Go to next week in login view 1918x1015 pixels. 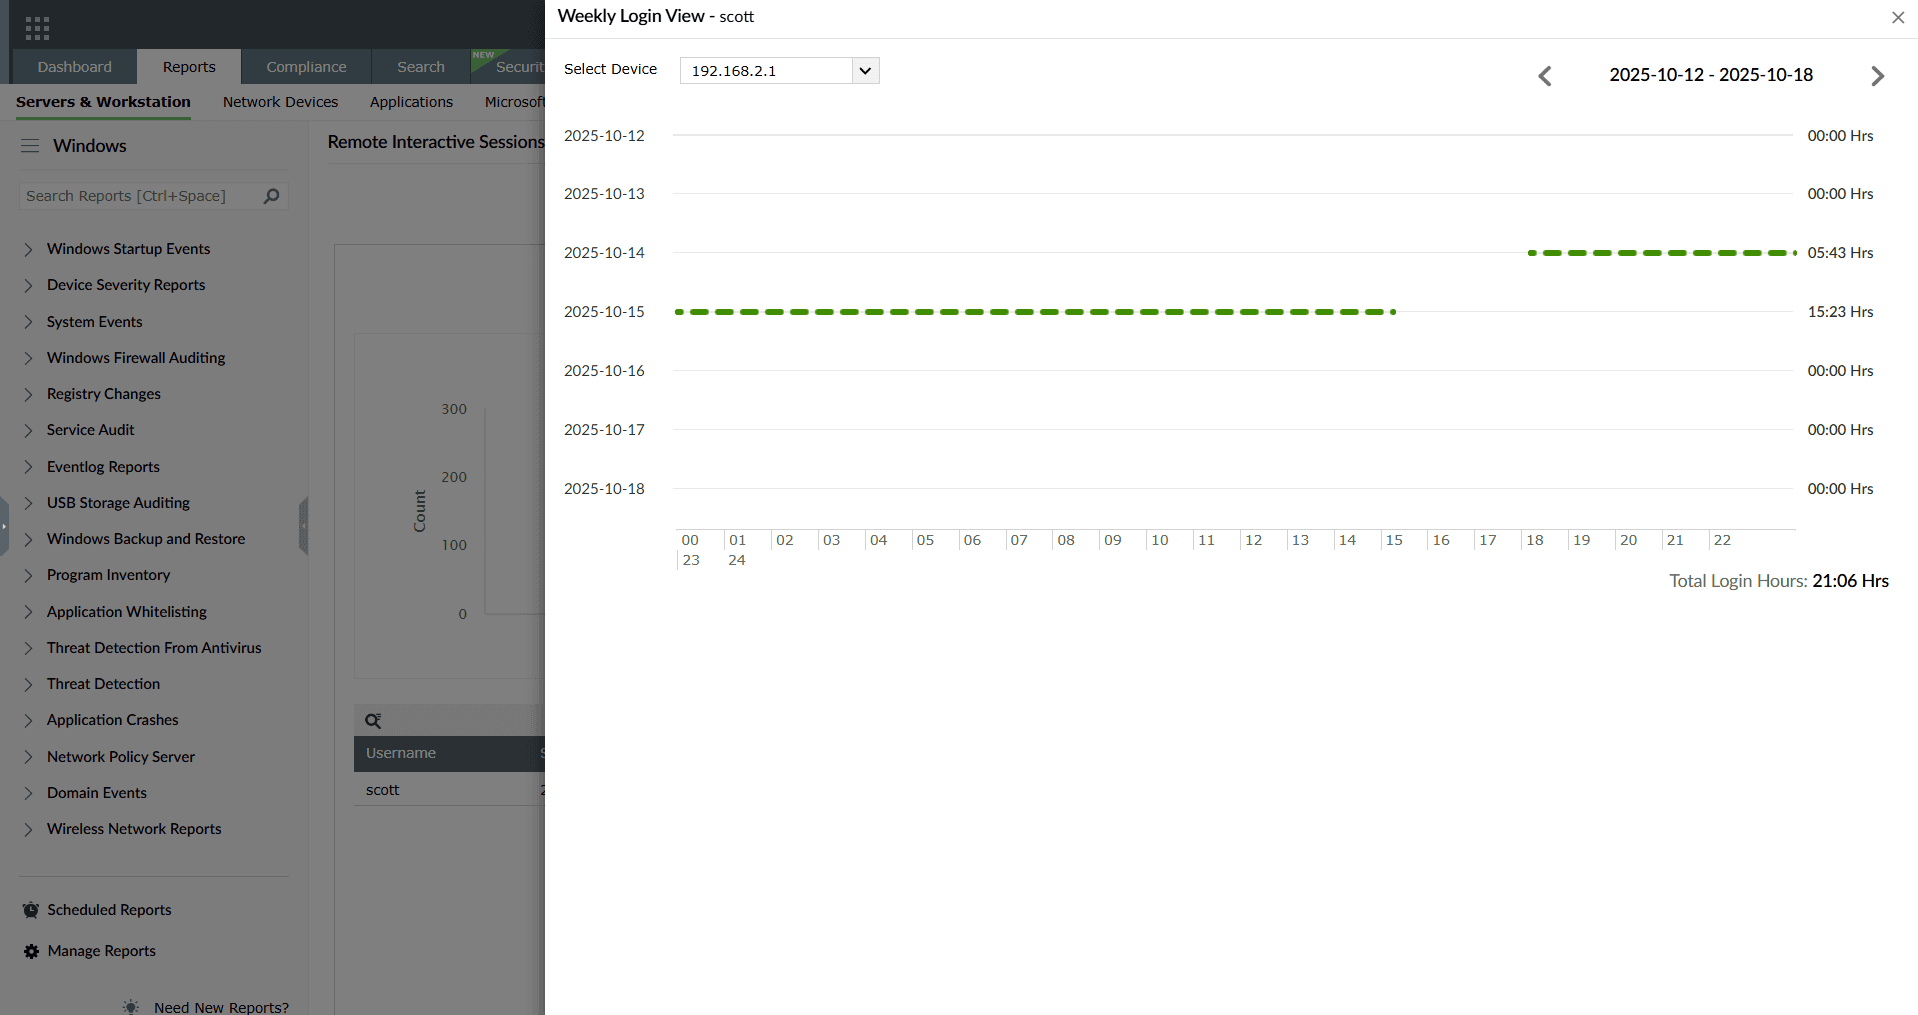coord(1878,76)
